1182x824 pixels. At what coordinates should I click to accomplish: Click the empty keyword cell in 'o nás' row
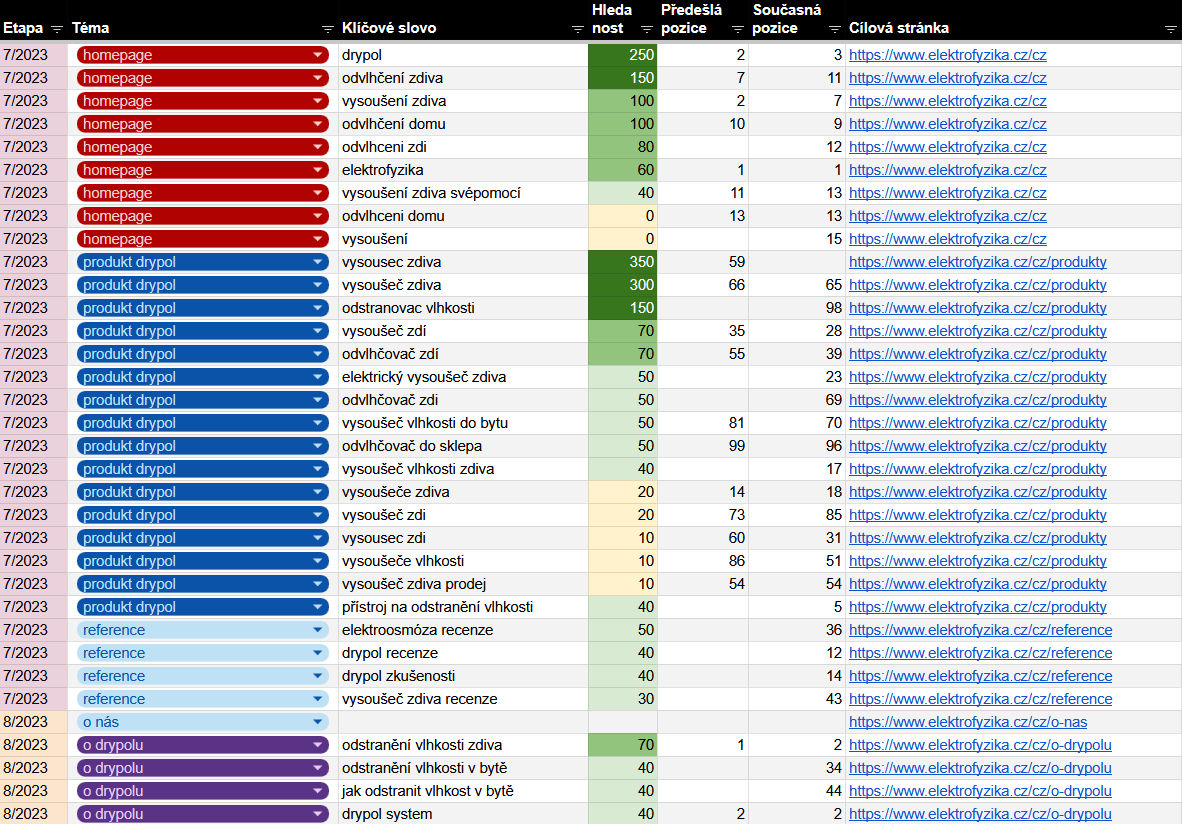[463, 722]
